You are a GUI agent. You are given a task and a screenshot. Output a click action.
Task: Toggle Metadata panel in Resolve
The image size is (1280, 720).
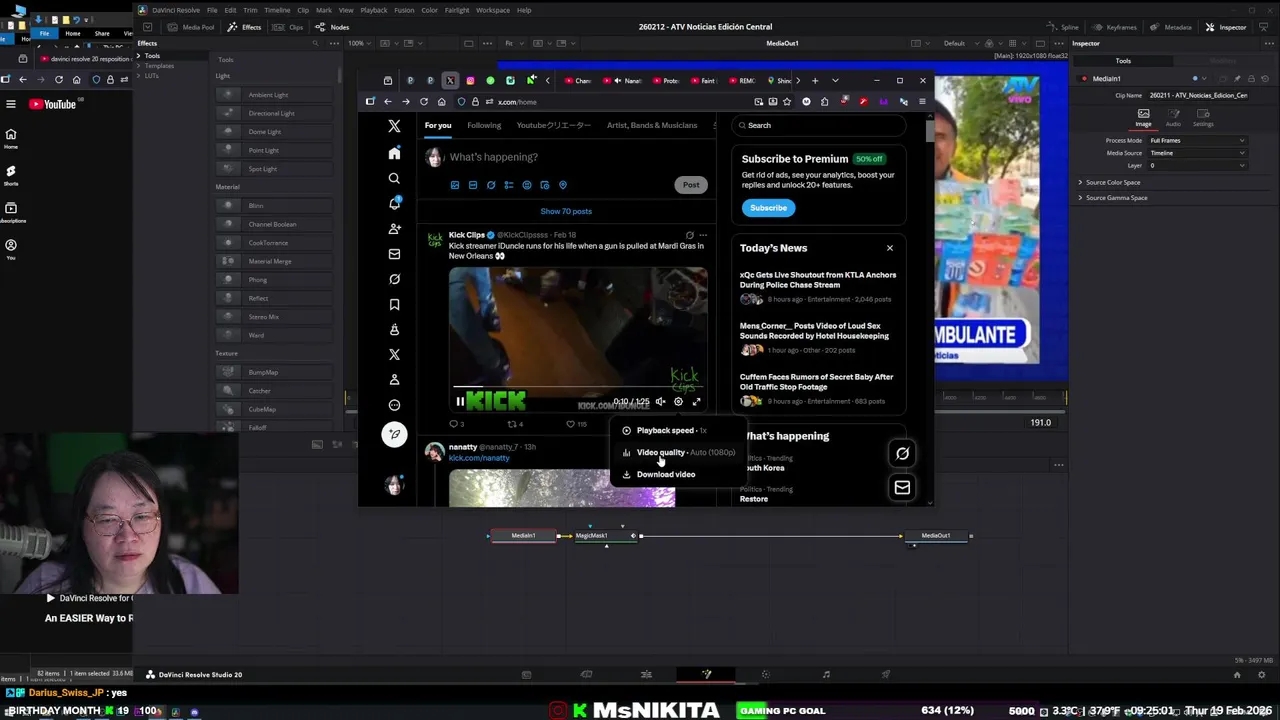pos(1171,27)
